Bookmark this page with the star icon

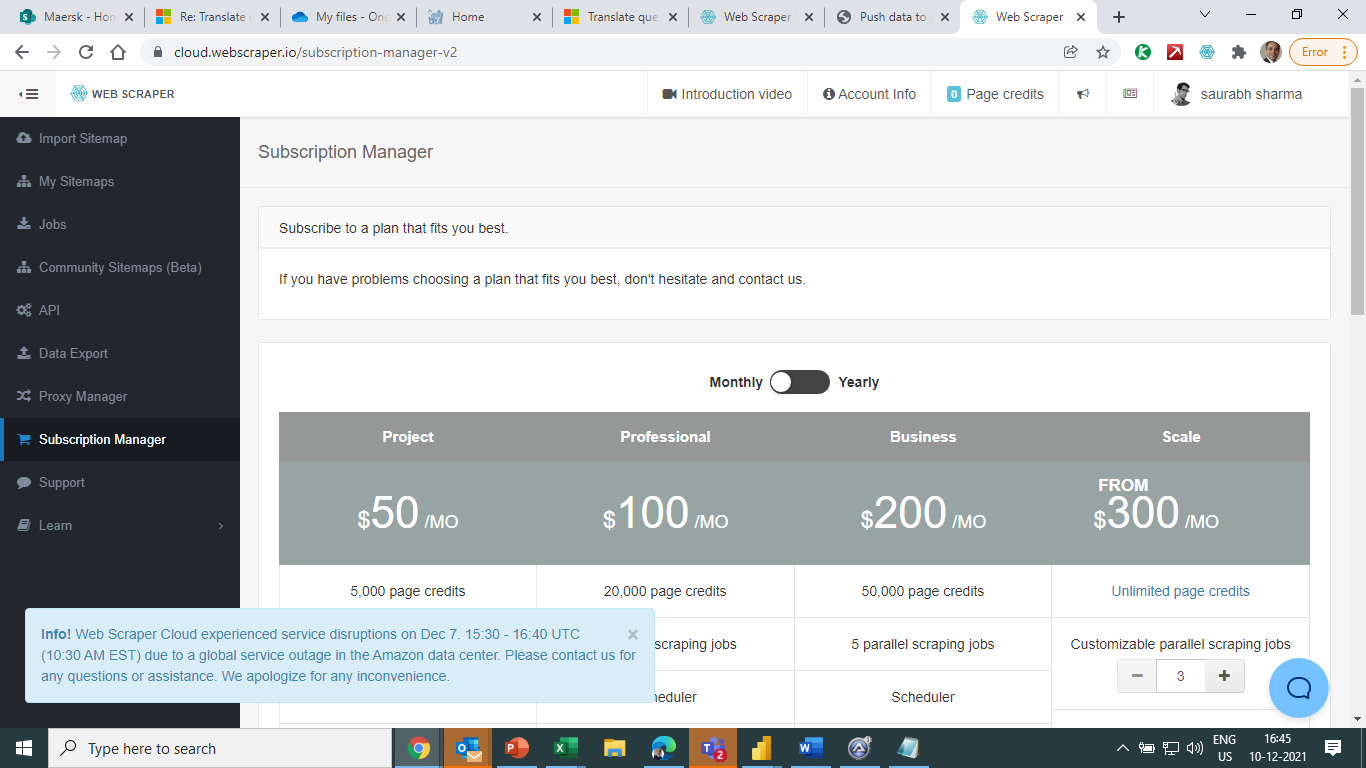click(x=1103, y=52)
